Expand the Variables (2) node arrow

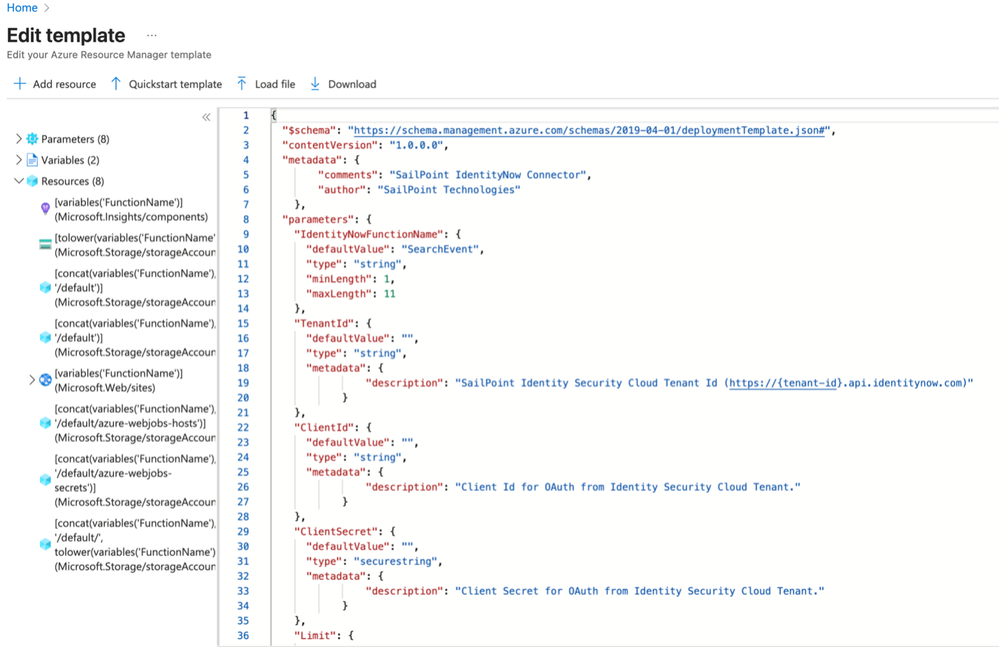pos(18,159)
